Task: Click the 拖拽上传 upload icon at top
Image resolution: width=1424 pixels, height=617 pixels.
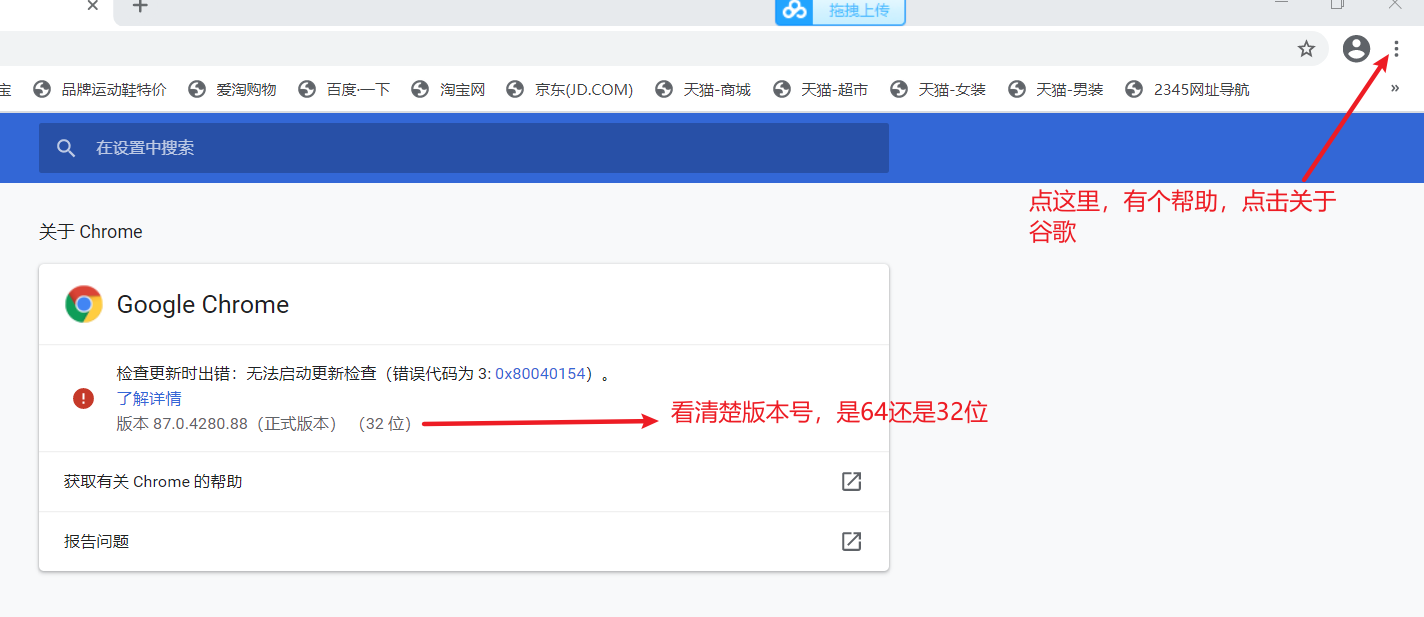Action: click(x=794, y=11)
